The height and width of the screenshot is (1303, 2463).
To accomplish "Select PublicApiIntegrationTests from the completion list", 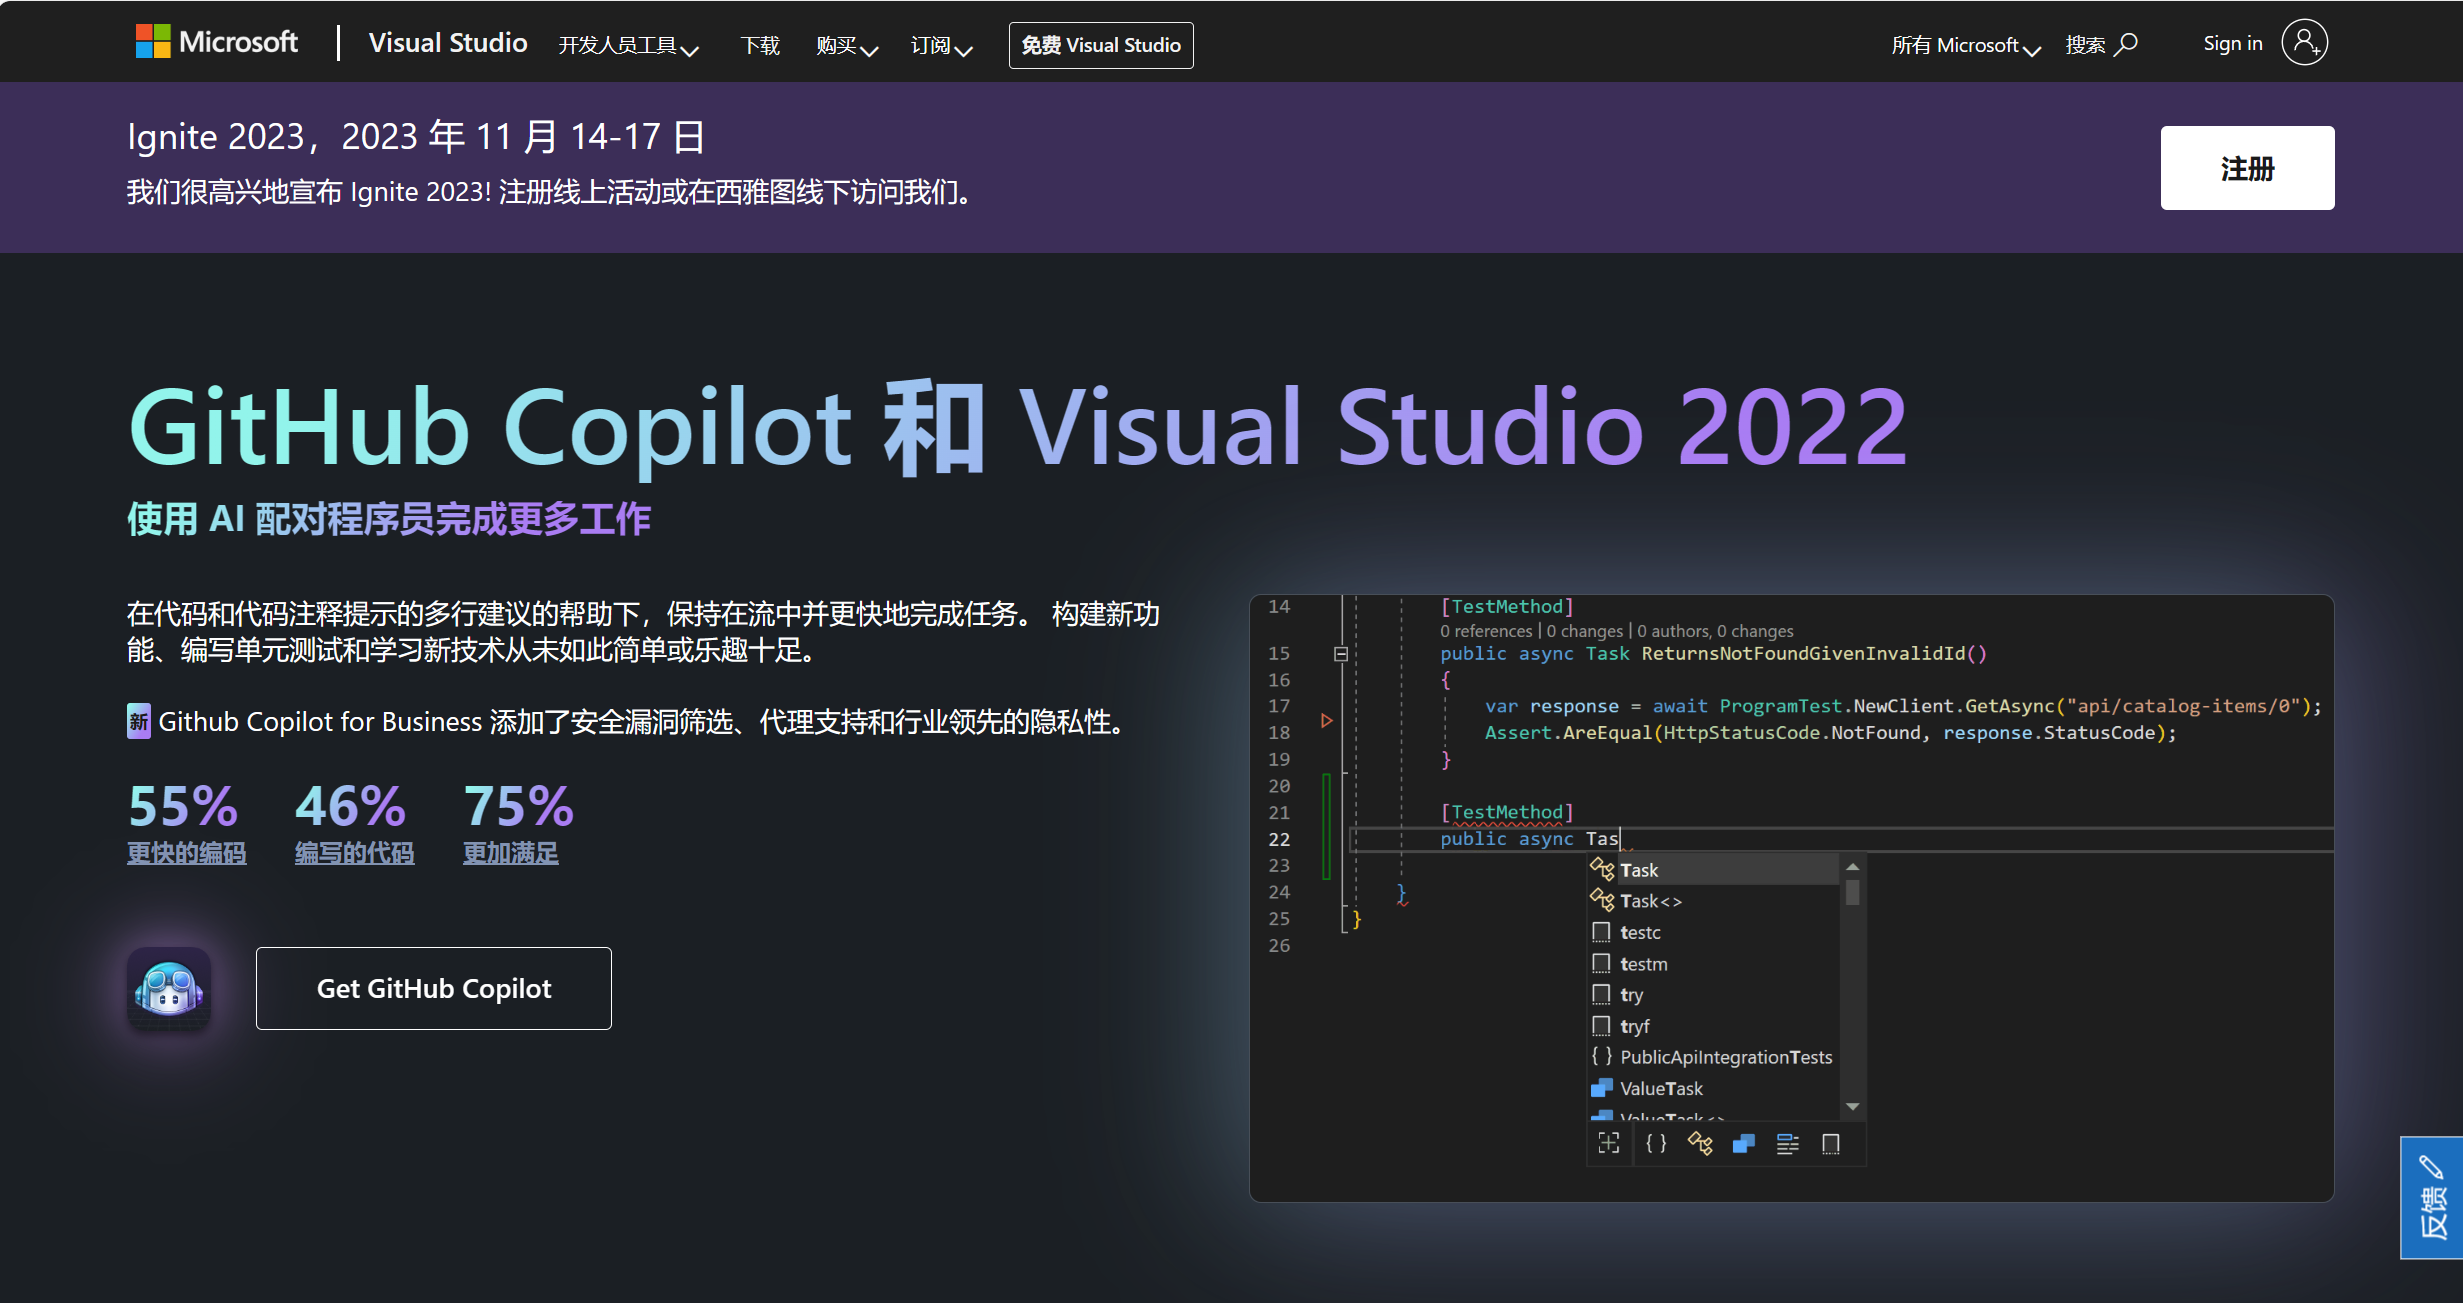I will coord(1726,1056).
